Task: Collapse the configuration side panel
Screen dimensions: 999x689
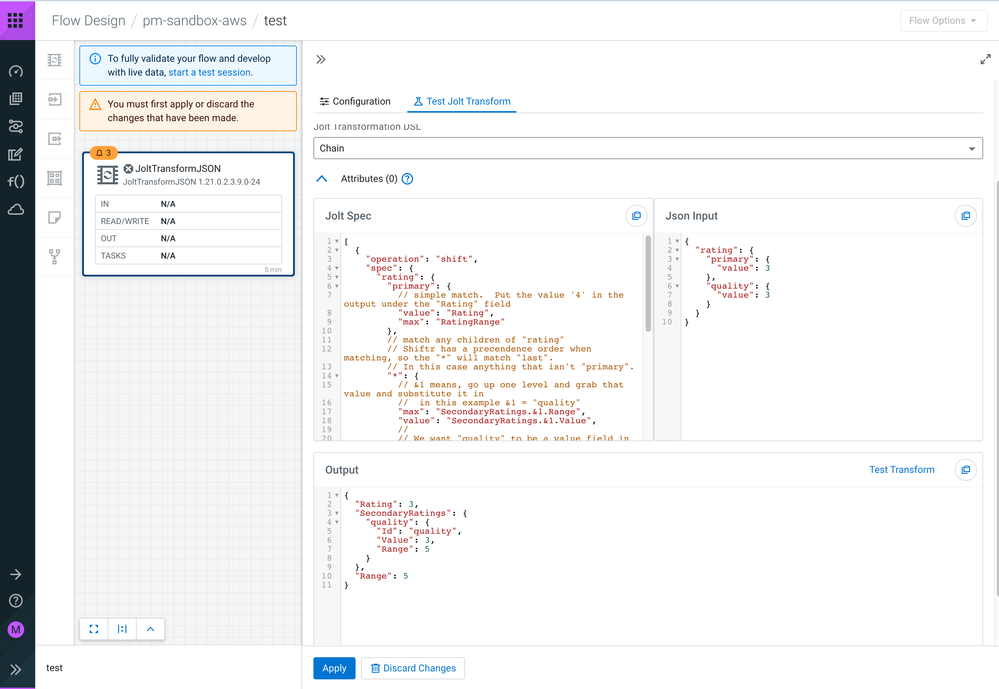Action: (321, 60)
